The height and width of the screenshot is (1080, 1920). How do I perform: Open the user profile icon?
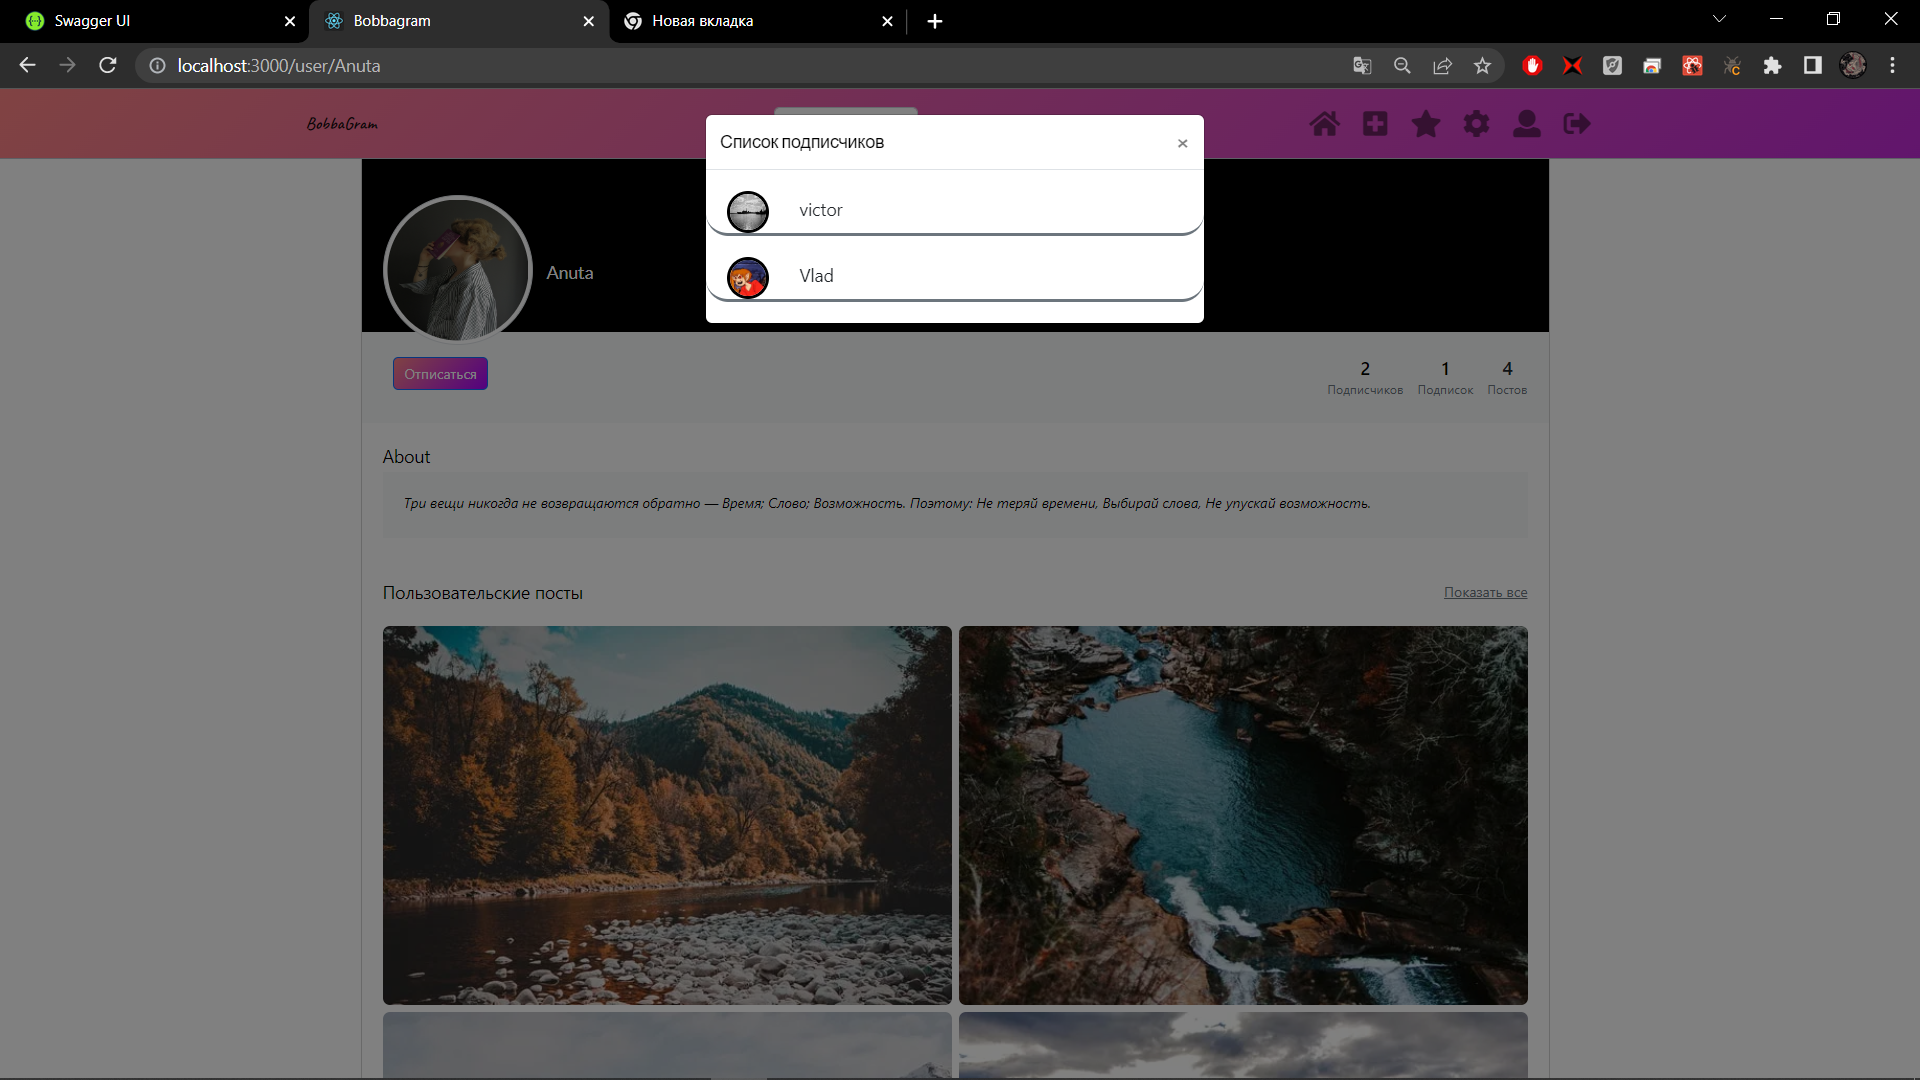pos(1526,124)
